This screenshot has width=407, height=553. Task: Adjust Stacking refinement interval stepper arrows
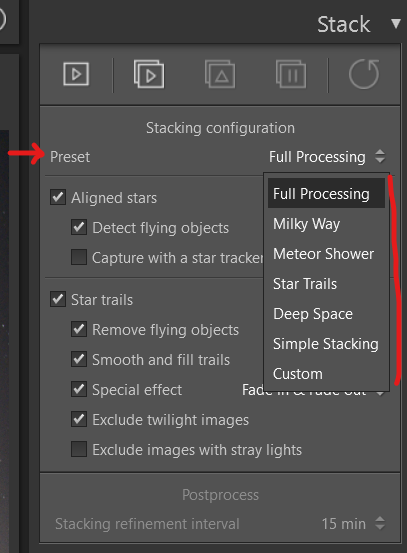[380, 523]
